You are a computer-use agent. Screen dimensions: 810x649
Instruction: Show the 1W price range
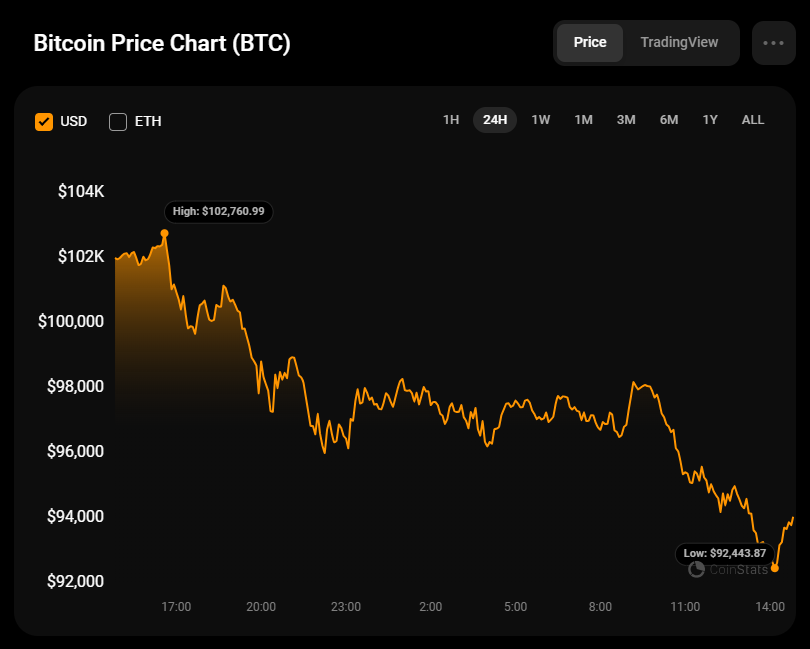click(540, 120)
